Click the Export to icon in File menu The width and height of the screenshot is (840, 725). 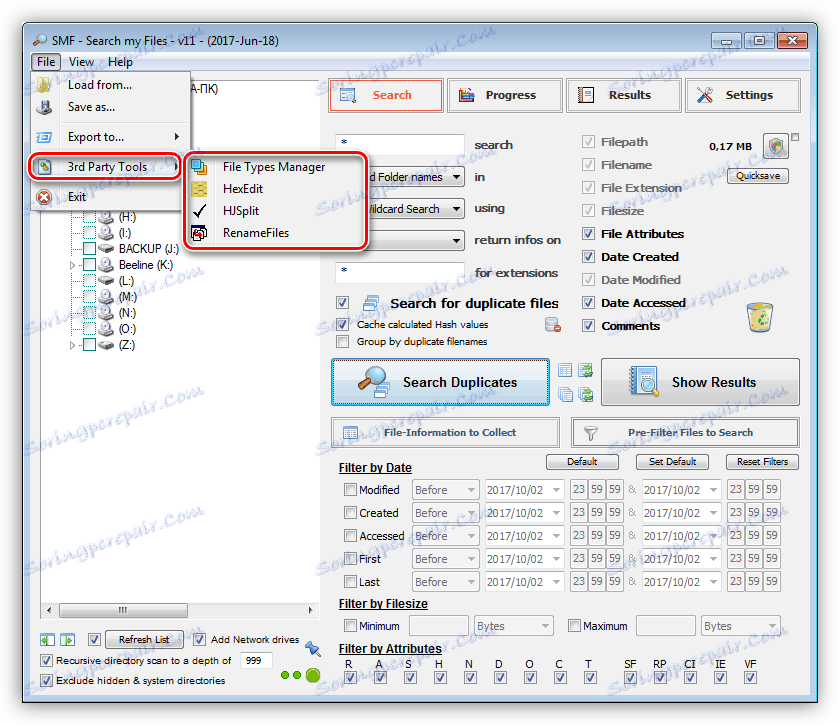44,138
